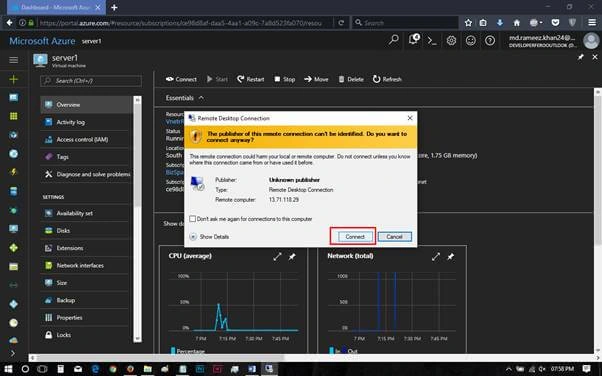Click the browser reload button

pyautogui.click(x=341, y=23)
